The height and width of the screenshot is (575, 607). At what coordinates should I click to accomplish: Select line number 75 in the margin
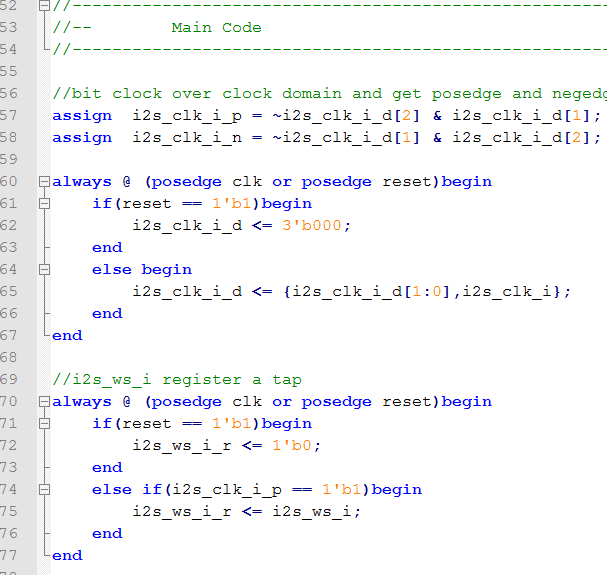pyautogui.click(x=9, y=511)
